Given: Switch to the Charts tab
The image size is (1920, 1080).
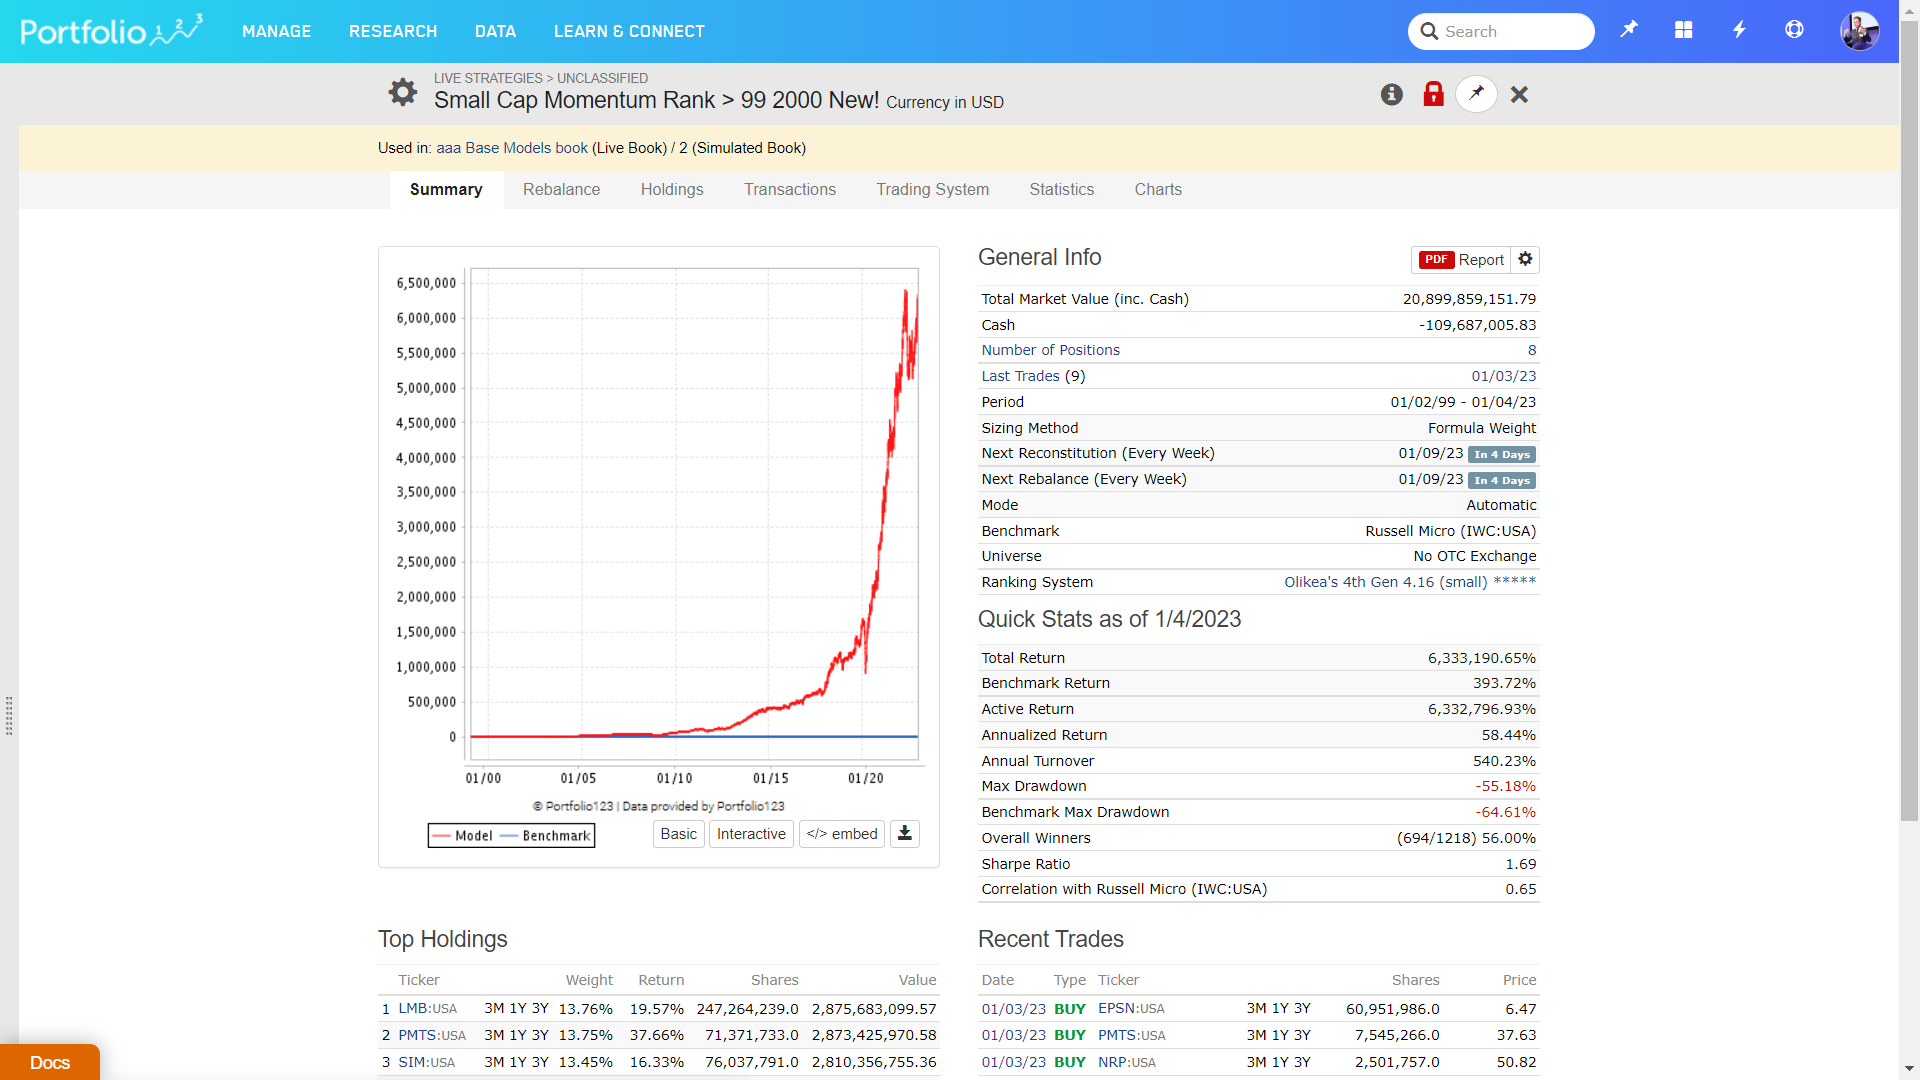Looking at the screenshot, I should point(1158,189).
